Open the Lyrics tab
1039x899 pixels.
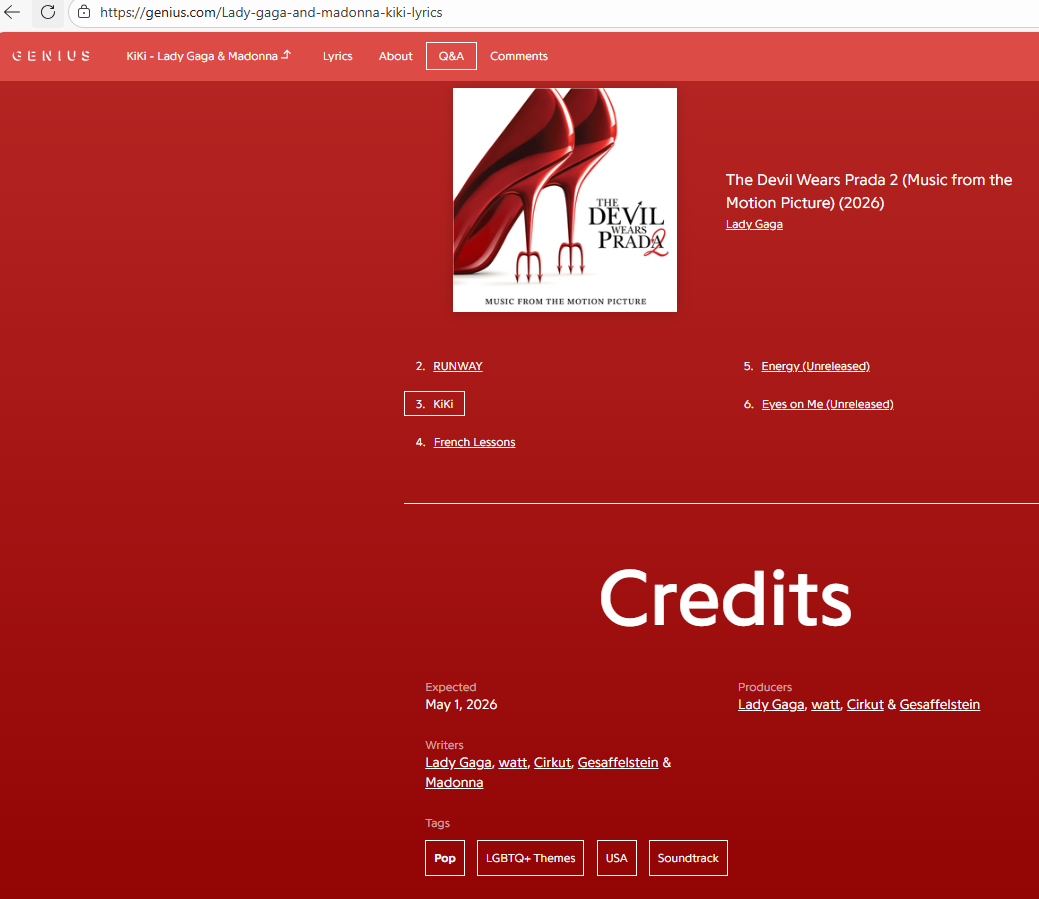tap(337, 56)
